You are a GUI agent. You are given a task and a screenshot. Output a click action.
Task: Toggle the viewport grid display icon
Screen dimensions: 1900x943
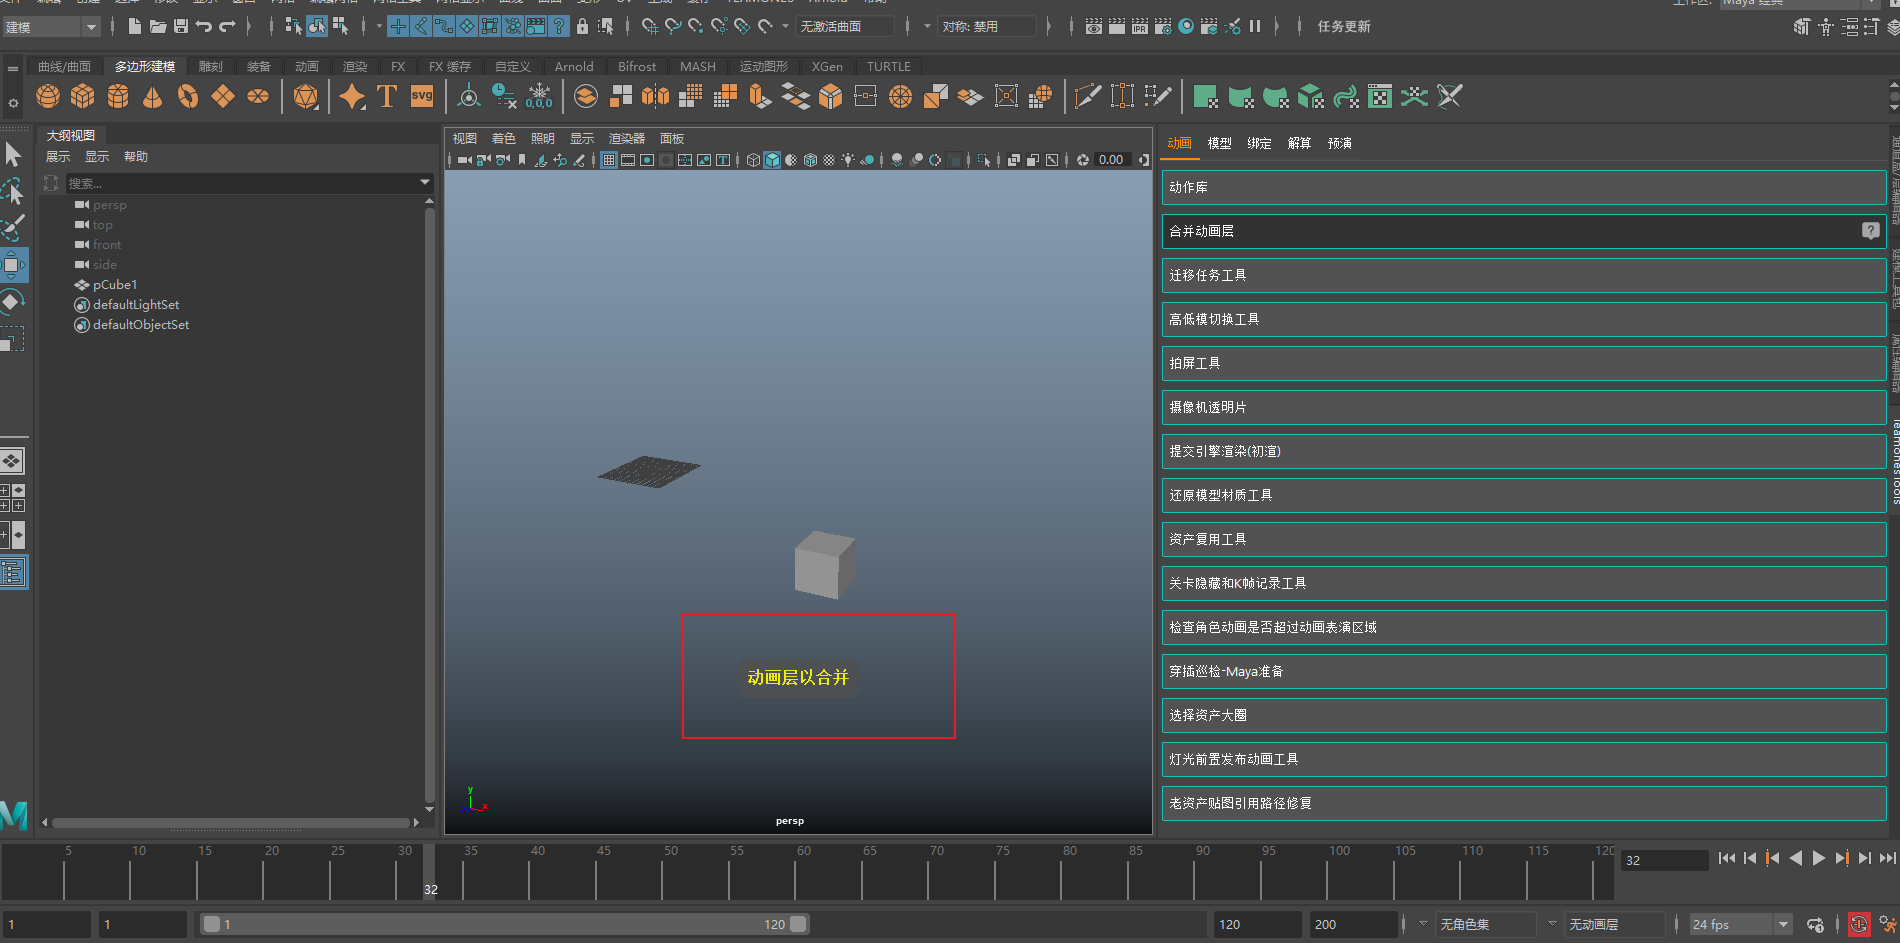tap(608, 160)
